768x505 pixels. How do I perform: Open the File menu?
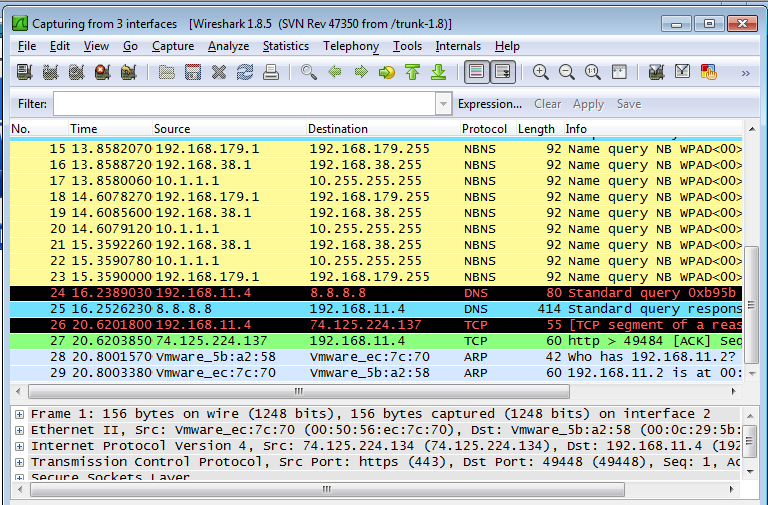coord(27,46)
